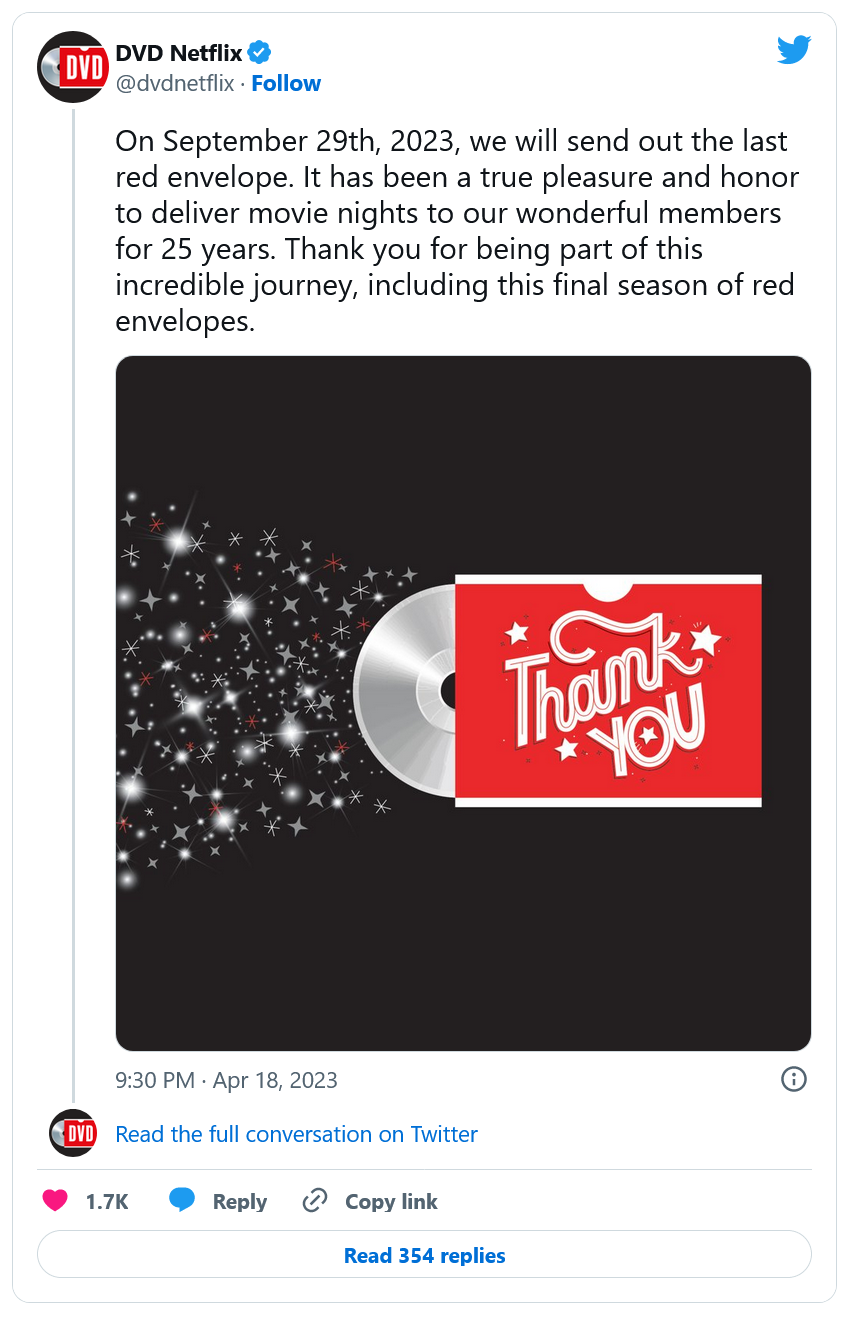Follow the DVD Netflix account
Viewport: 847px width, 1317px height.
pos(286,84)
